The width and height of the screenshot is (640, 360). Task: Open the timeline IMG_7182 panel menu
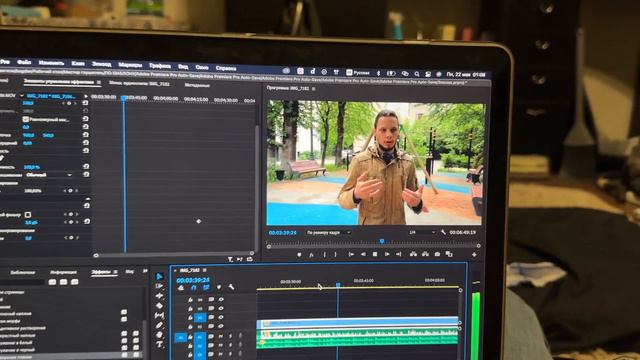[204, 270]
